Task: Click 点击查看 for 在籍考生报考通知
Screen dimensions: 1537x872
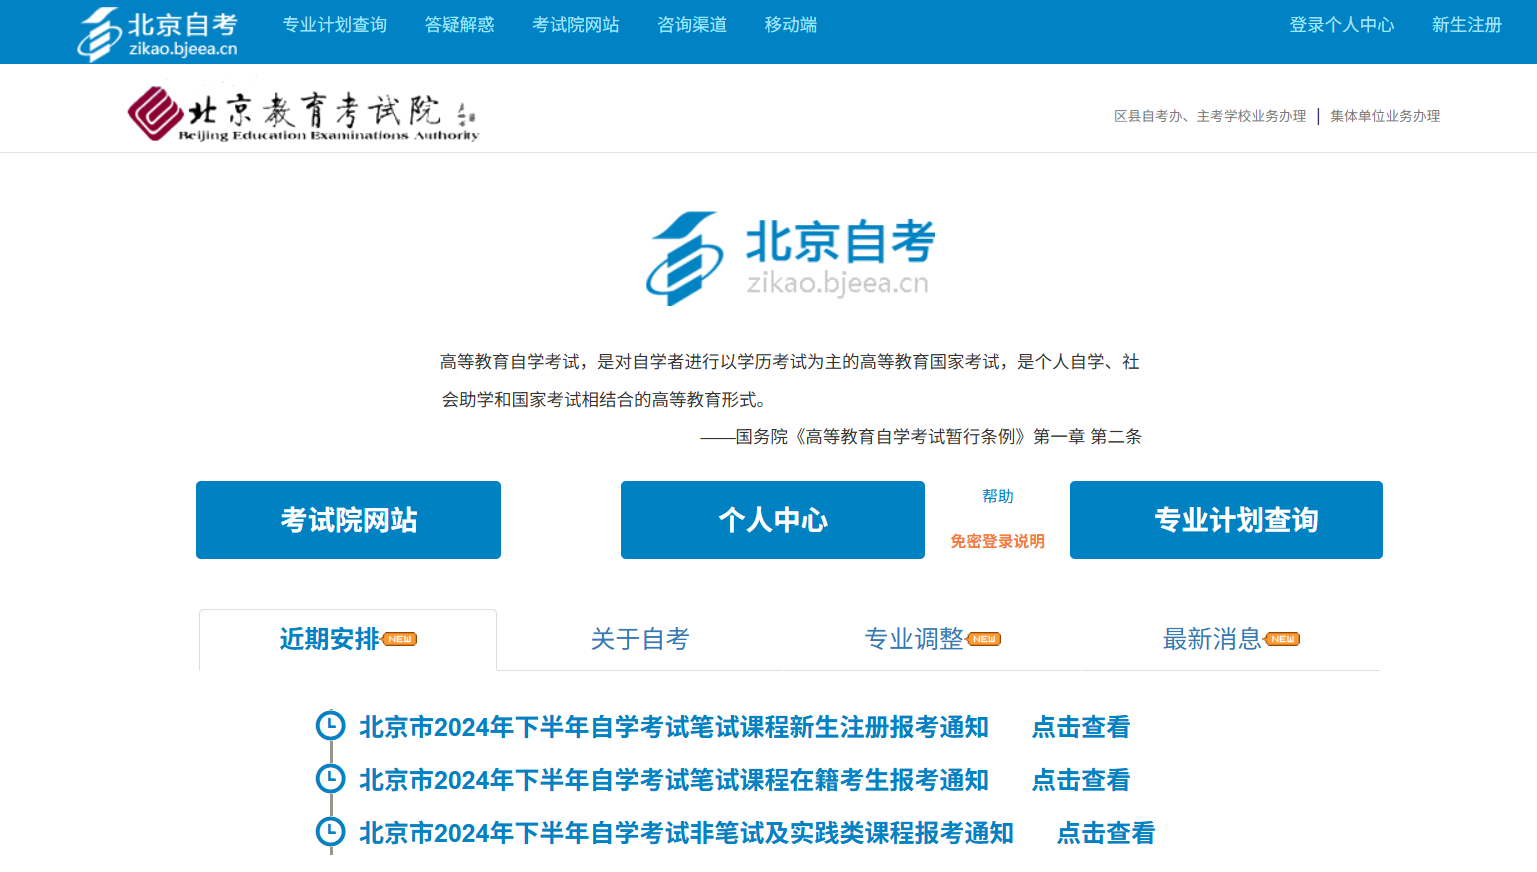Action: coord(1081,780)
